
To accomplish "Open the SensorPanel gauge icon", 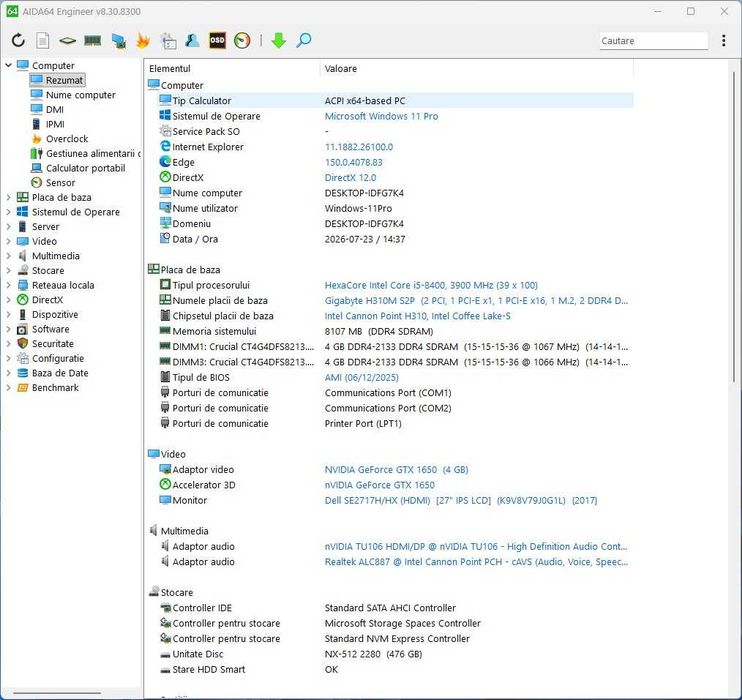I will pos(242,40).
